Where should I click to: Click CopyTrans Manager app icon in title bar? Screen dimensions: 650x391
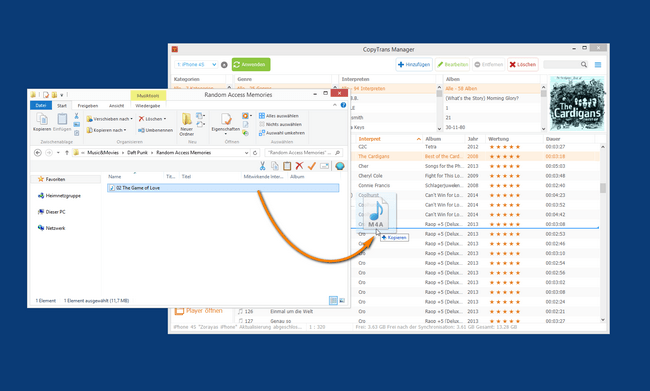click(175, 49)
